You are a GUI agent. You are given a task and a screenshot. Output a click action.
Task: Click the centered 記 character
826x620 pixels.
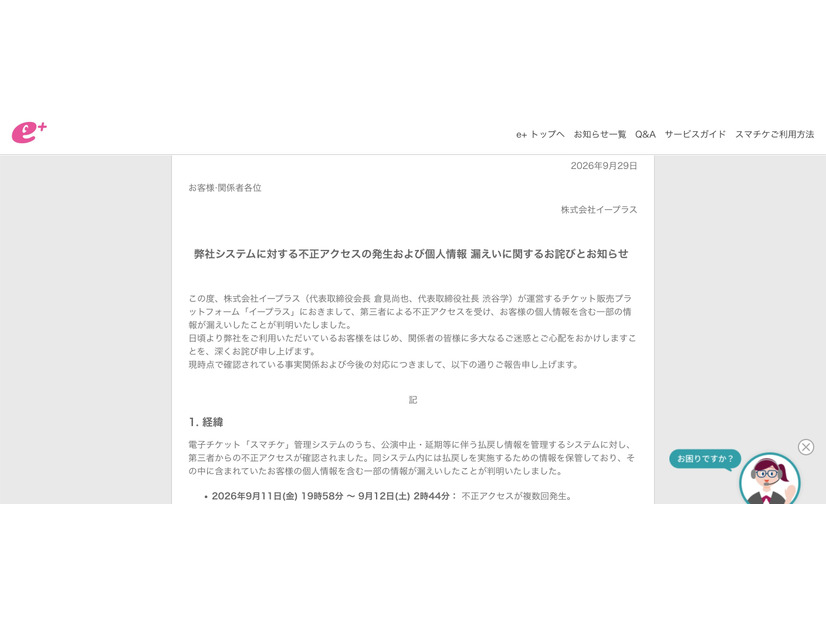(413, 400)
